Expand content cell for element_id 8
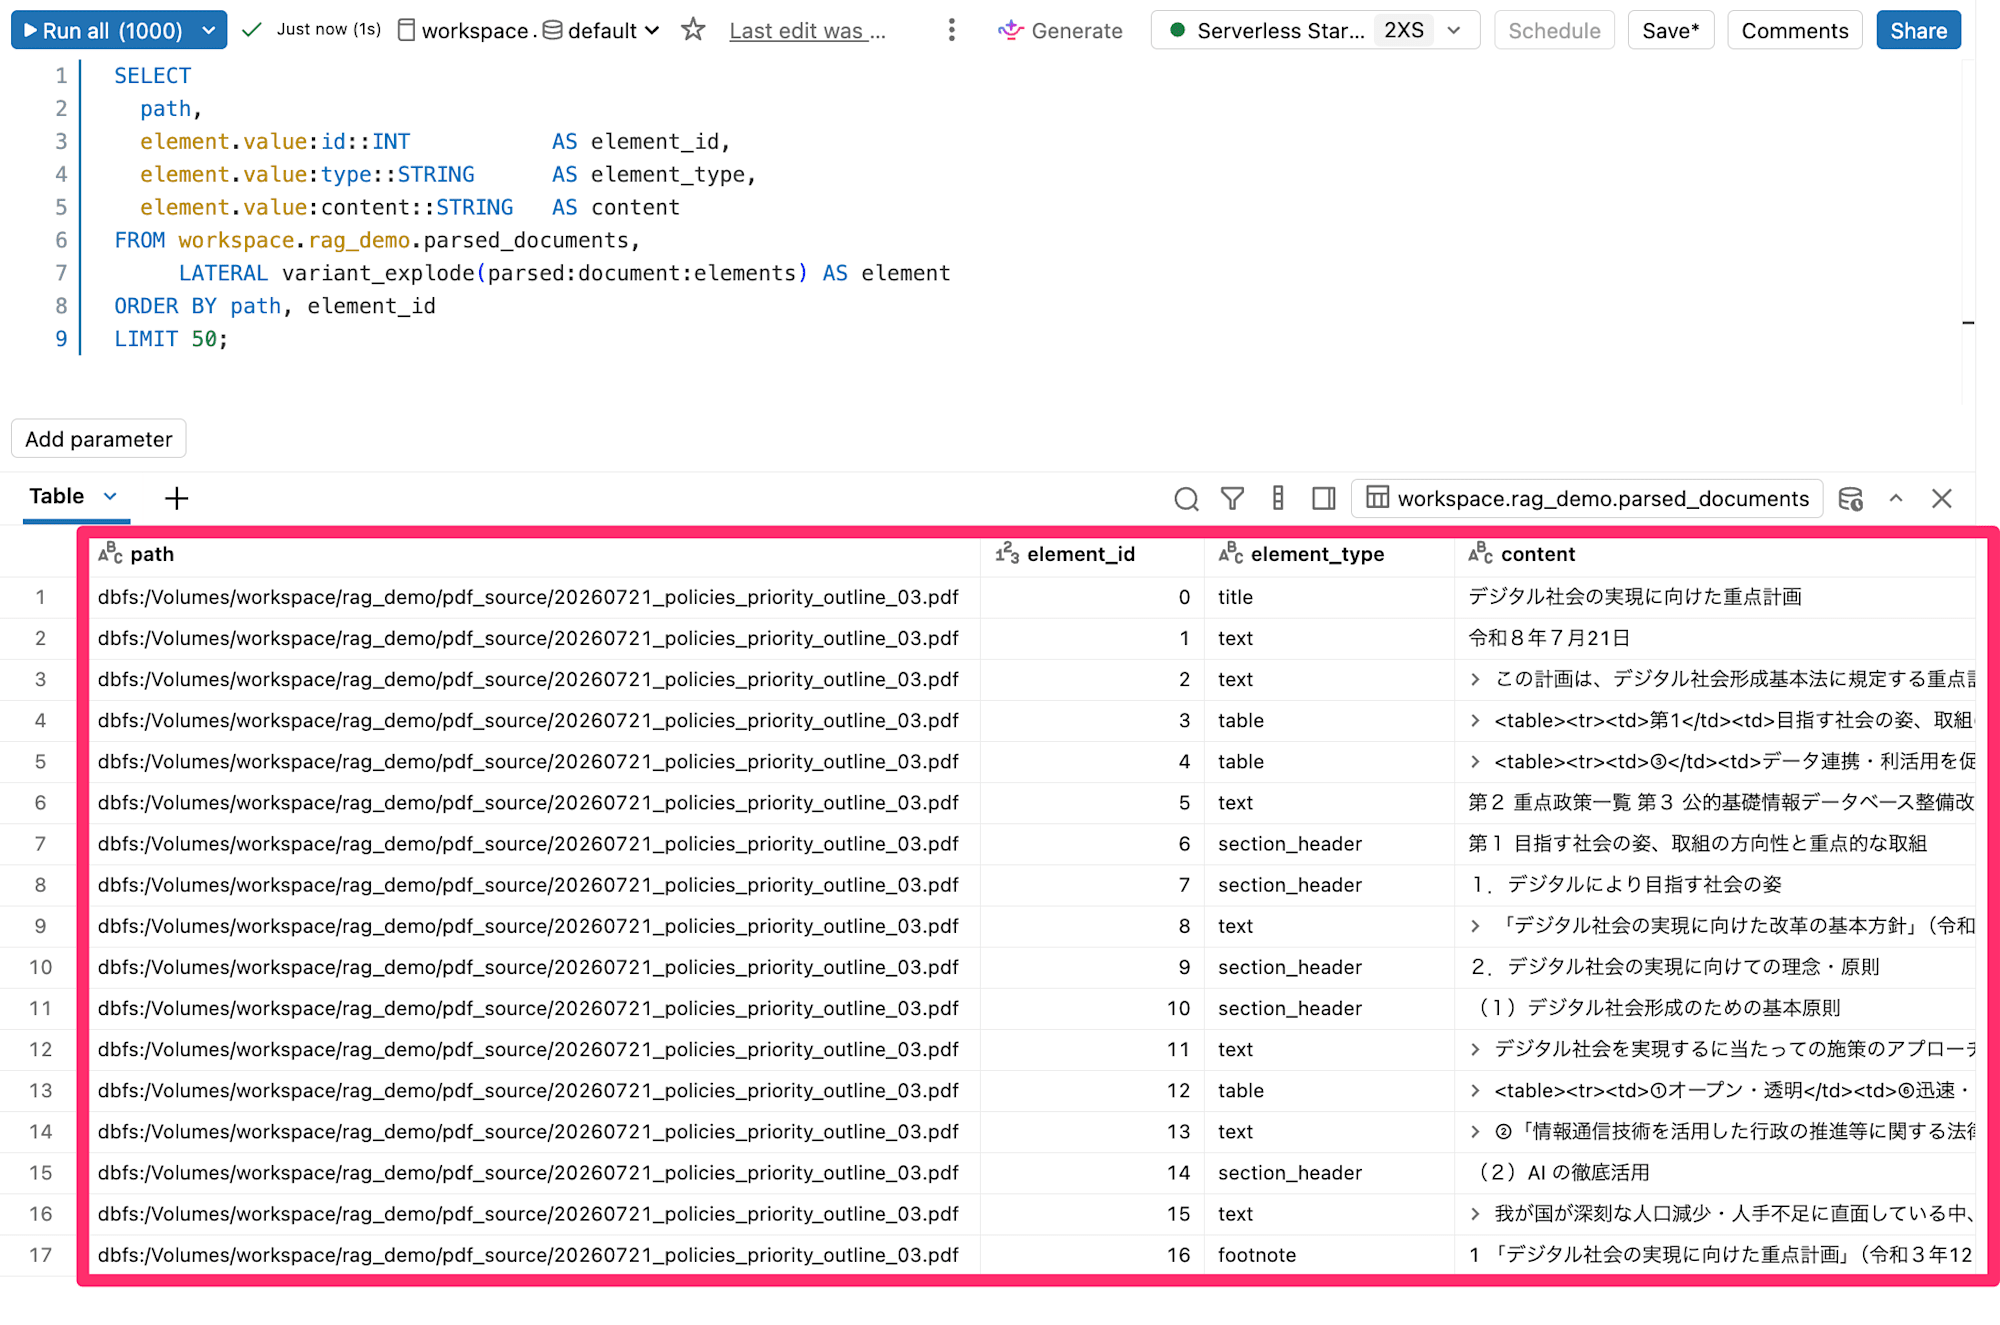The image size is (2000, 1325). point(1475,926)
